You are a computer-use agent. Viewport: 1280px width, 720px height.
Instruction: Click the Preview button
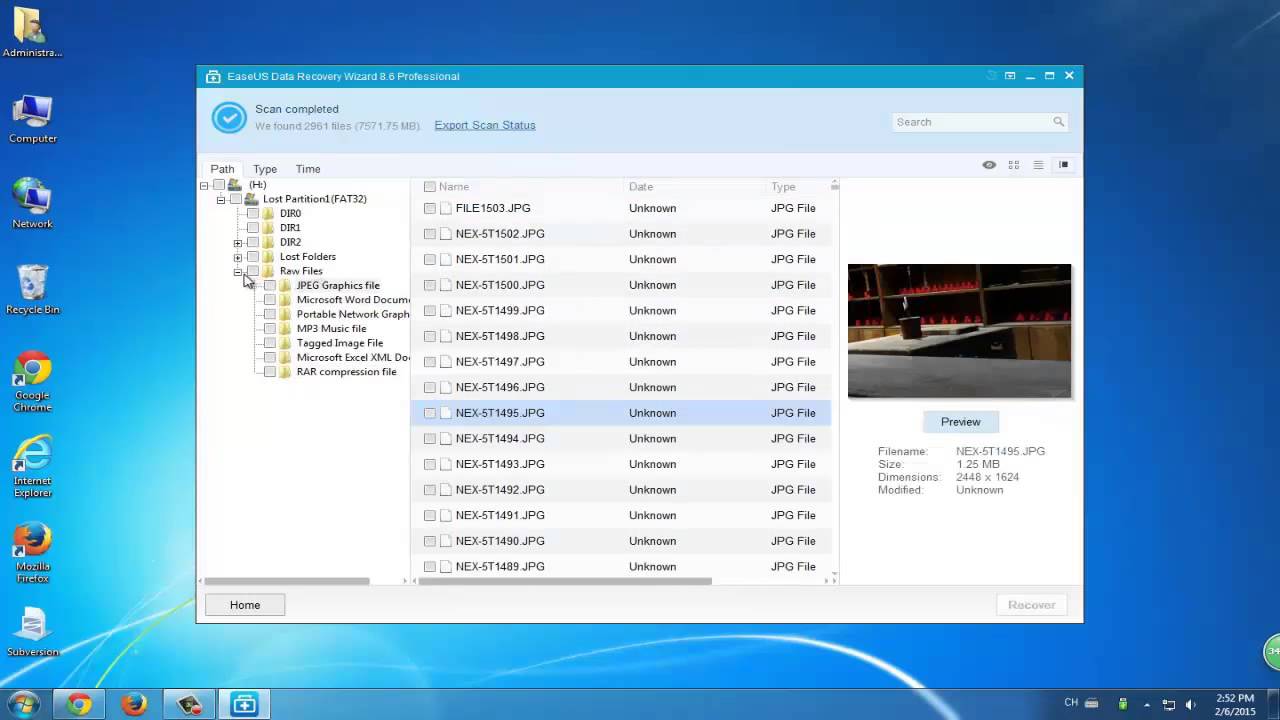click(960, 422)
